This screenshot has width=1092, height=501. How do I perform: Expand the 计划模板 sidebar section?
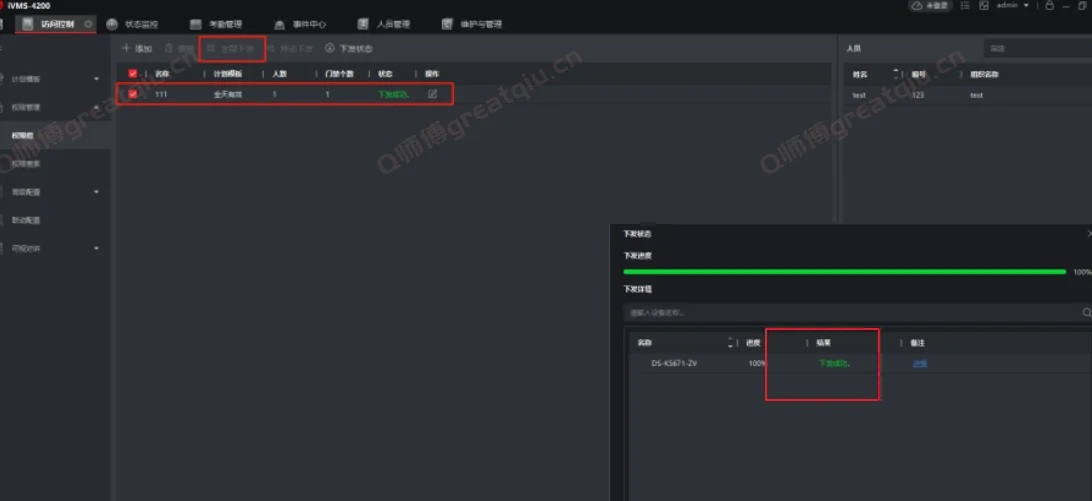point(96,79)
